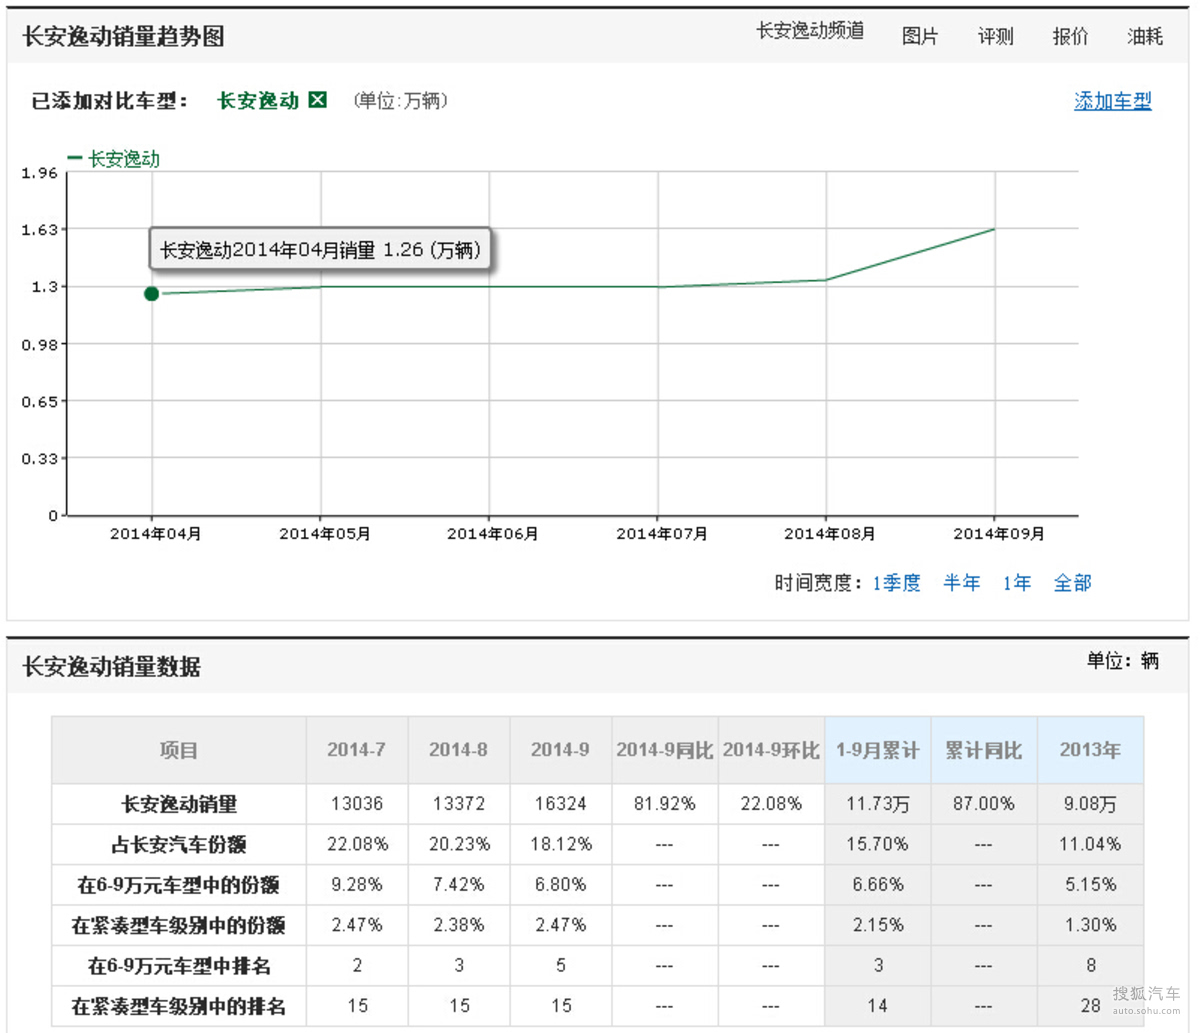Click the 长安逸动销量 row label
Viewport: 1200px width, 1033px height.
(179, 804)
